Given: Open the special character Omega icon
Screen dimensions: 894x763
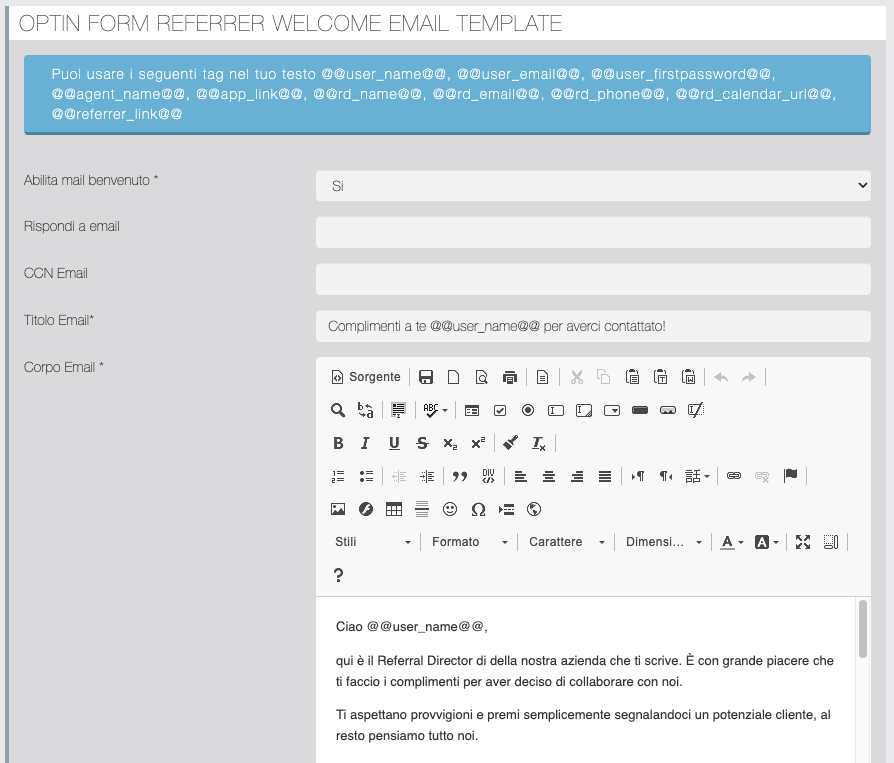Looking at the screenshot, I should click(478, 509).
